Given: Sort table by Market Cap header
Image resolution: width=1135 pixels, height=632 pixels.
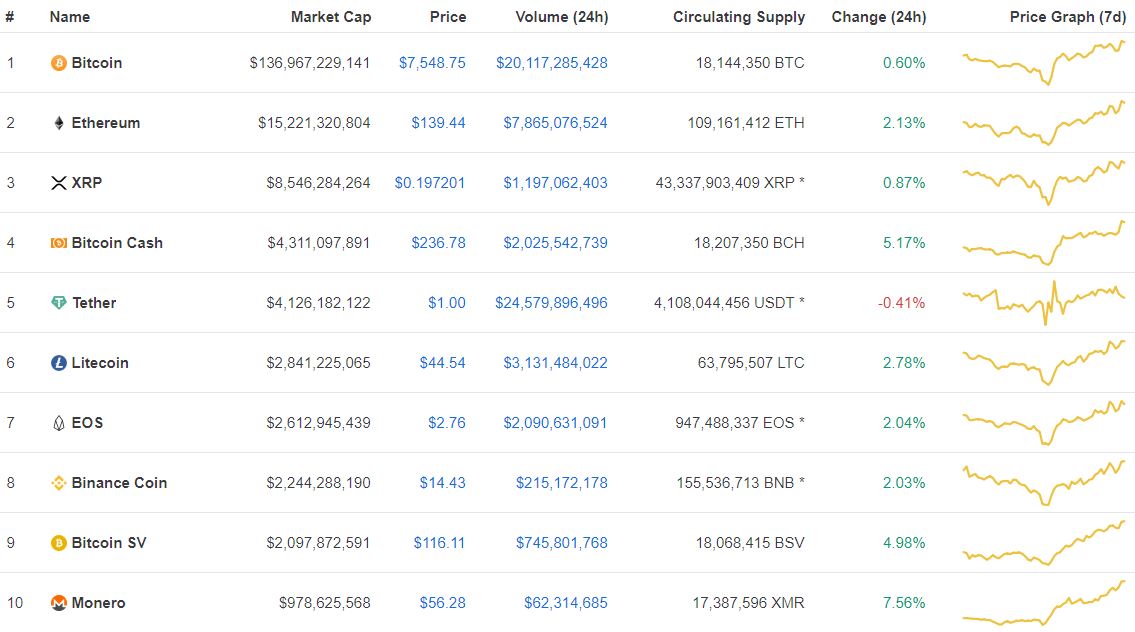Looking at the screenshot, I should [x=331, y=17].
